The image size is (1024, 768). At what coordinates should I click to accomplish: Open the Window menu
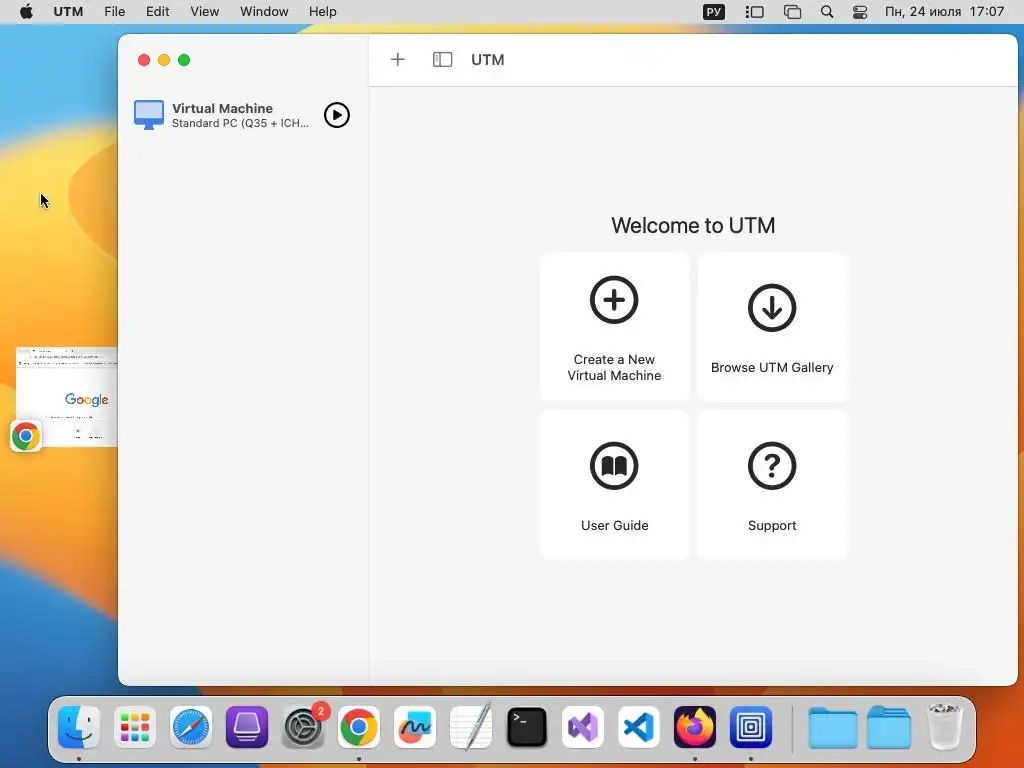tap(264, 12)
